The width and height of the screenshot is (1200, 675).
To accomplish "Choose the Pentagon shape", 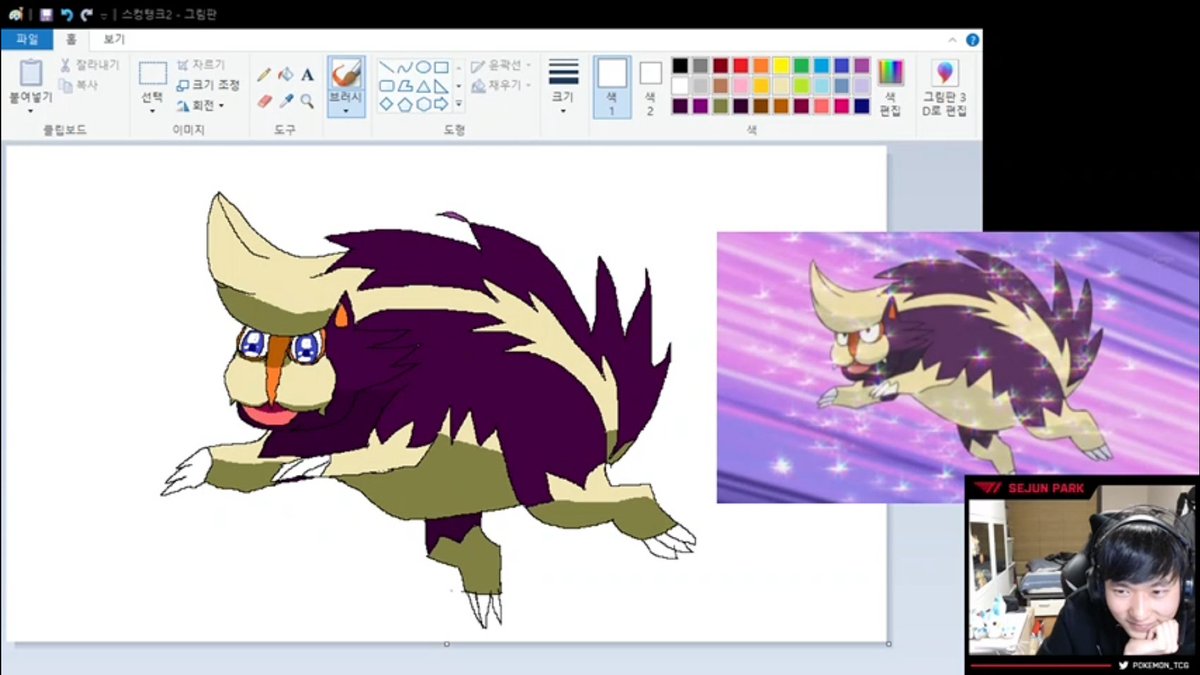I will (x=405, y=104).
